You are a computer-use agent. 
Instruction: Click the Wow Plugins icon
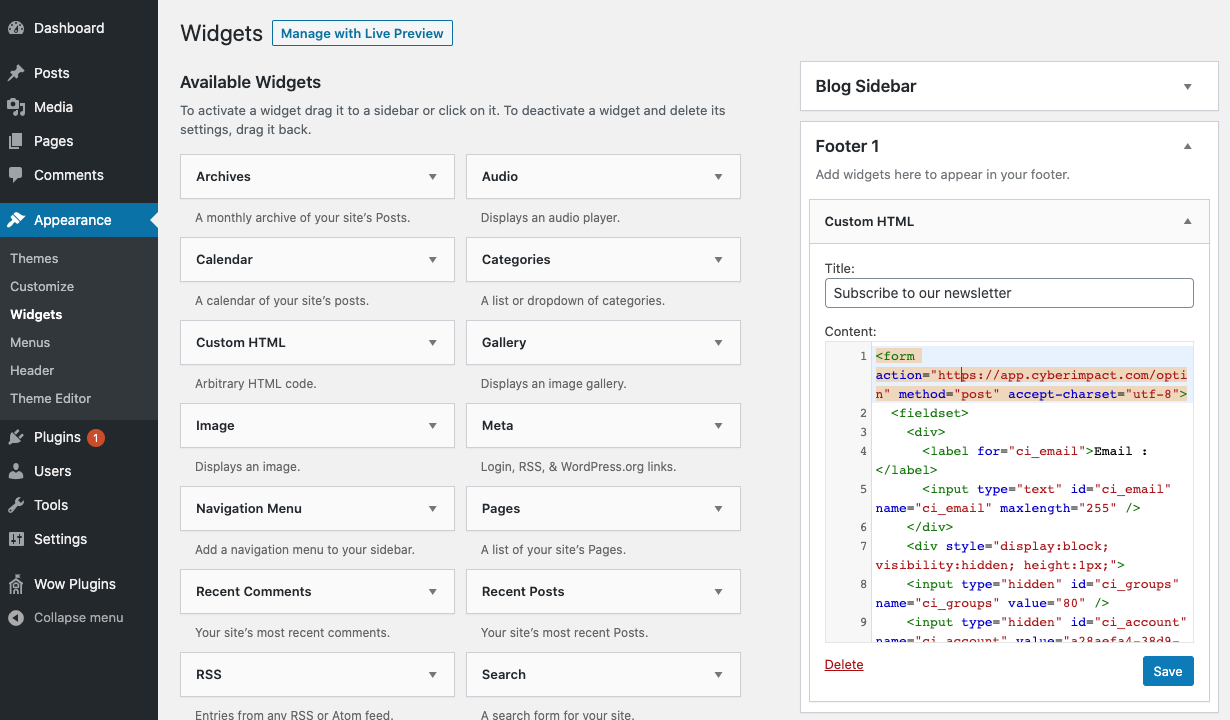(18, 584)
